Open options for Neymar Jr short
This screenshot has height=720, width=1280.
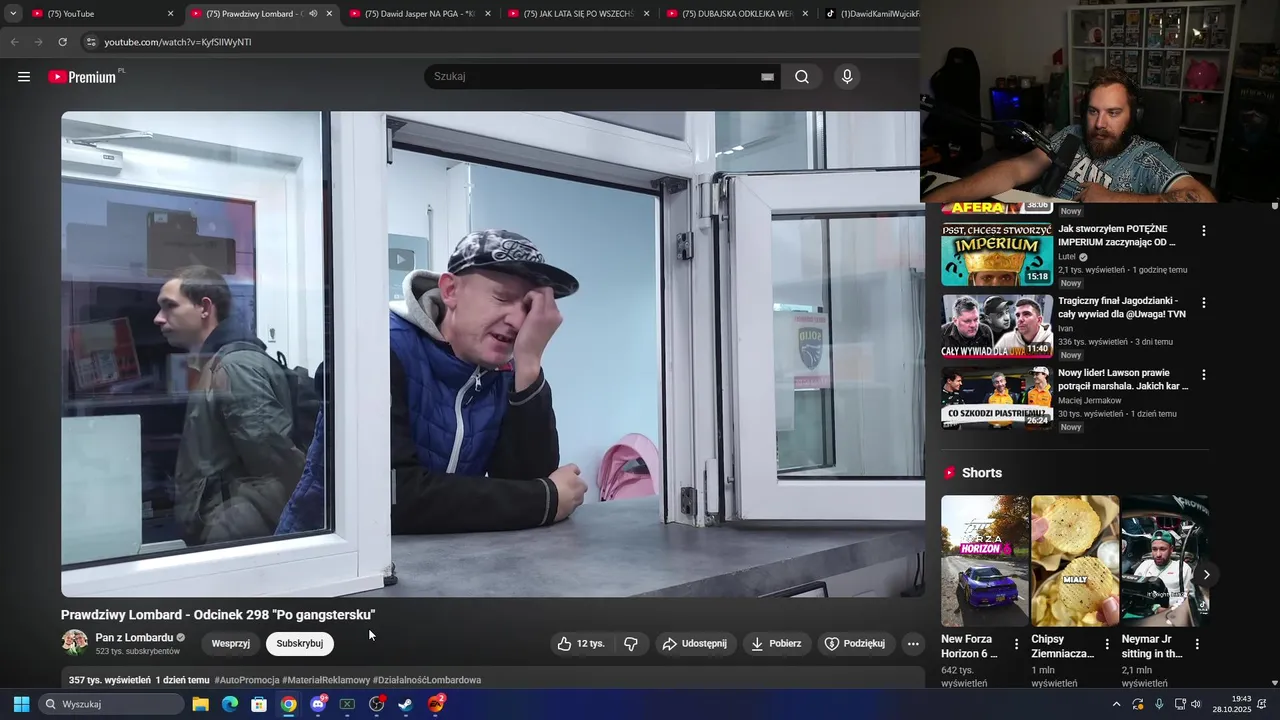(1197, 644)
